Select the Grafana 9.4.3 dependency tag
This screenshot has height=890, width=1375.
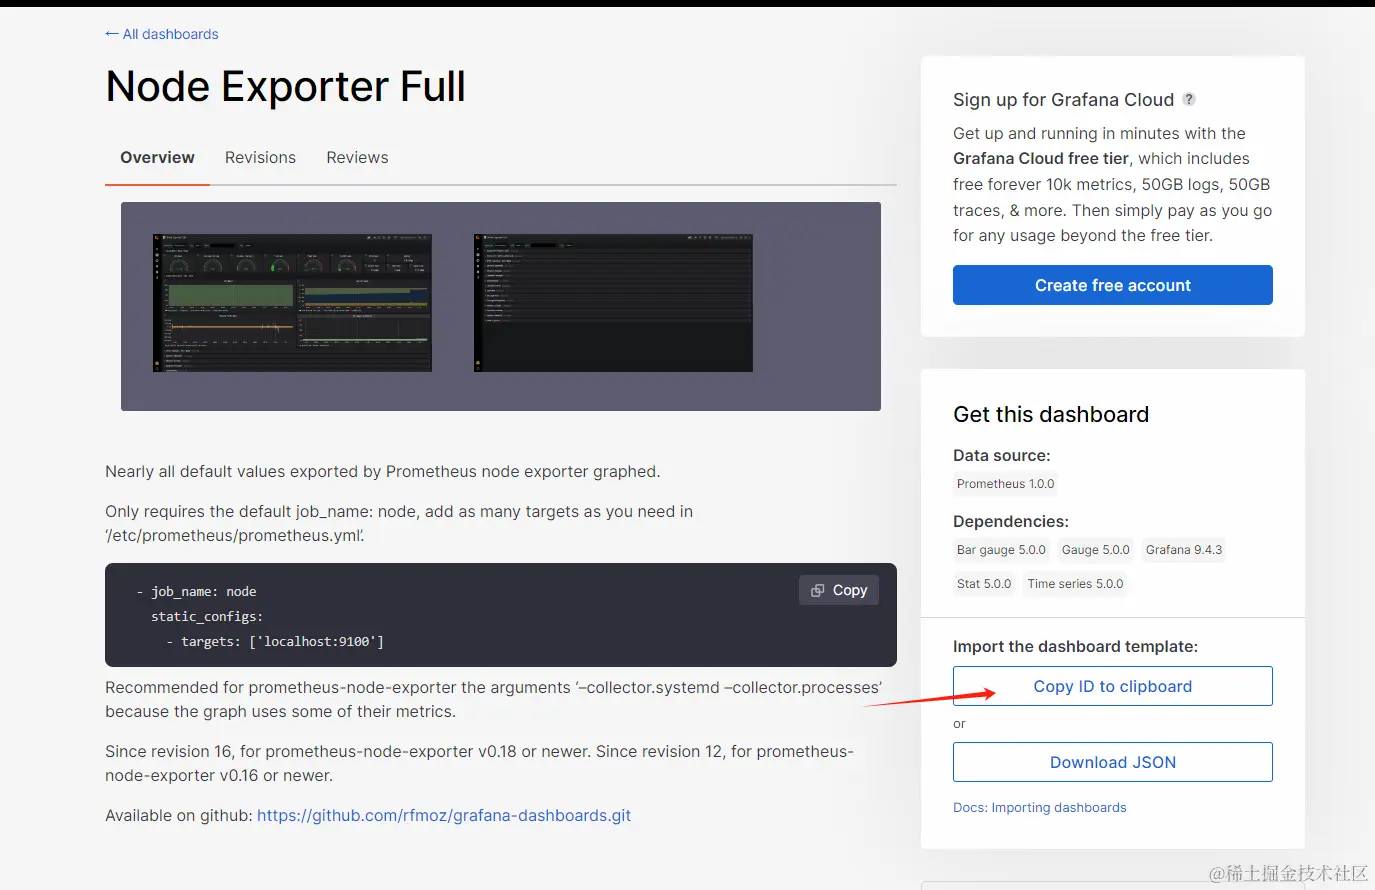1184,550
